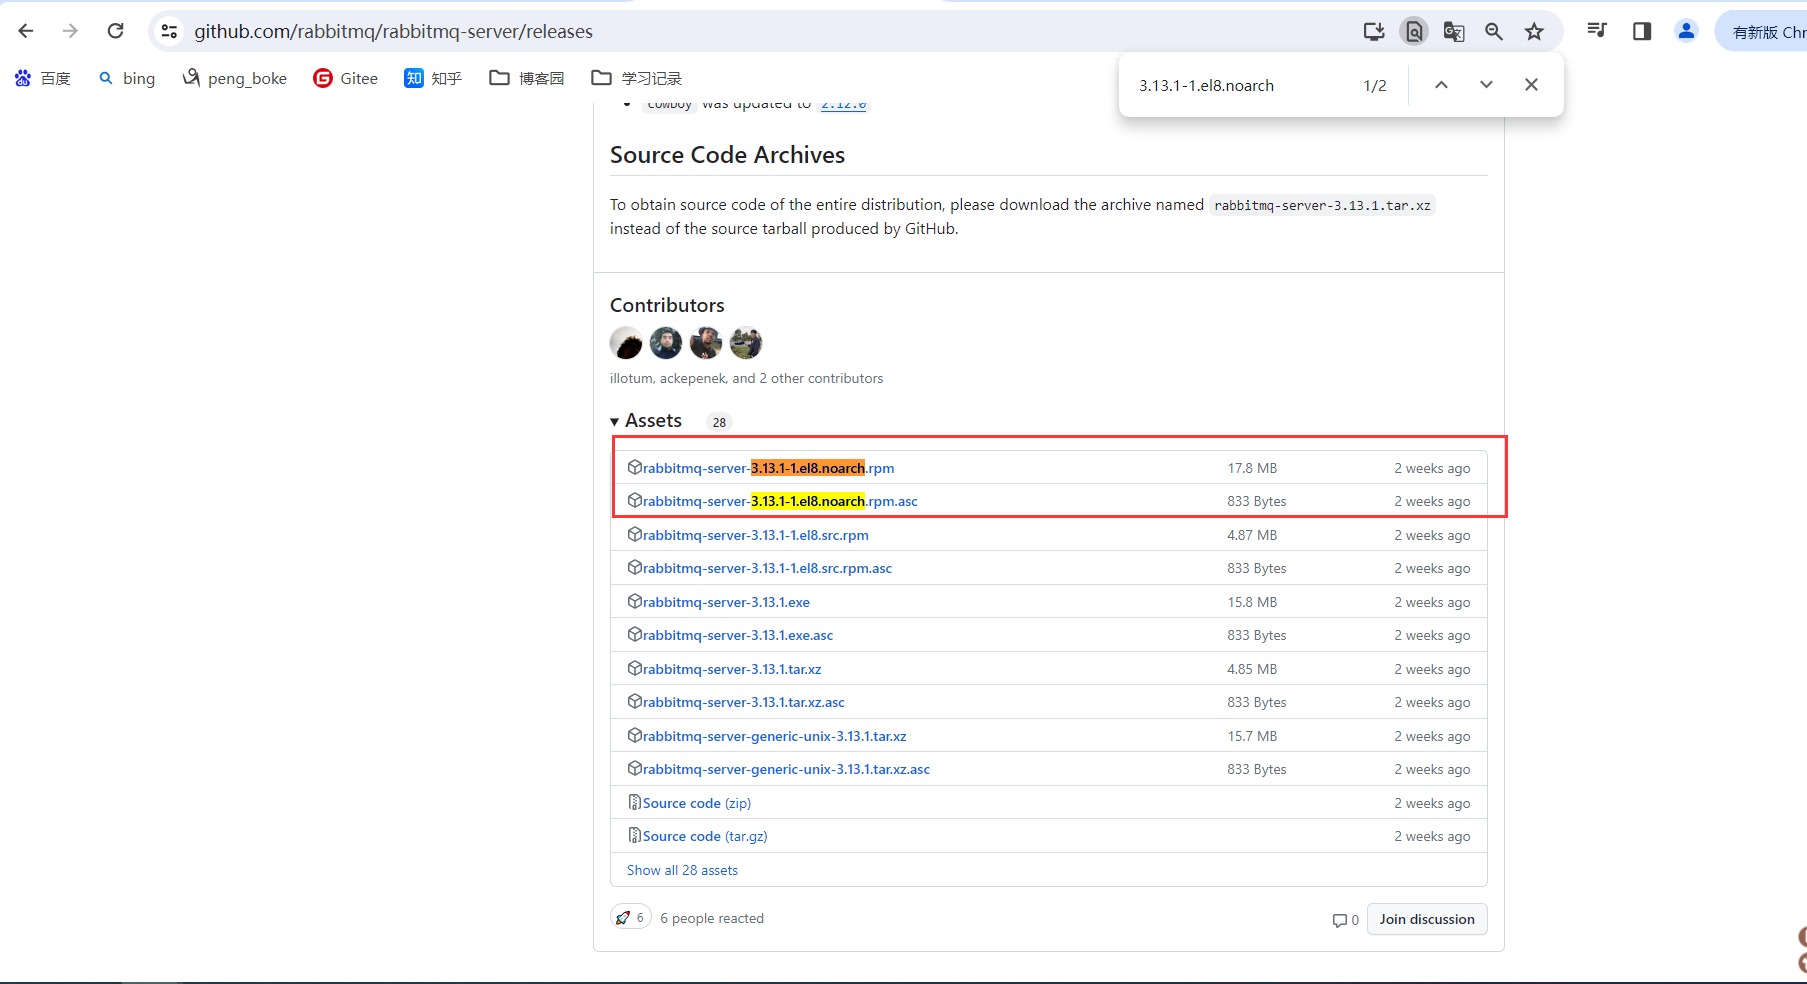Click package icon beside noarch.rpm asset
Image resolution: width=1807 pixels, height=984 pixels.
[634, 467]
